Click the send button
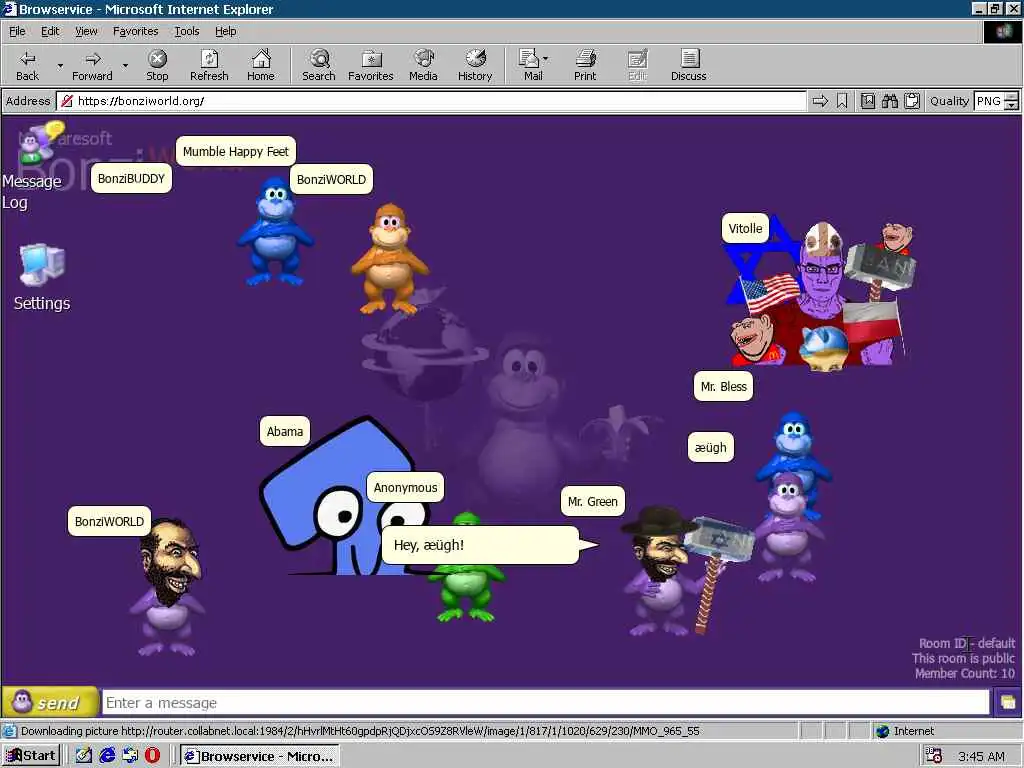 (x=50, y=703)
